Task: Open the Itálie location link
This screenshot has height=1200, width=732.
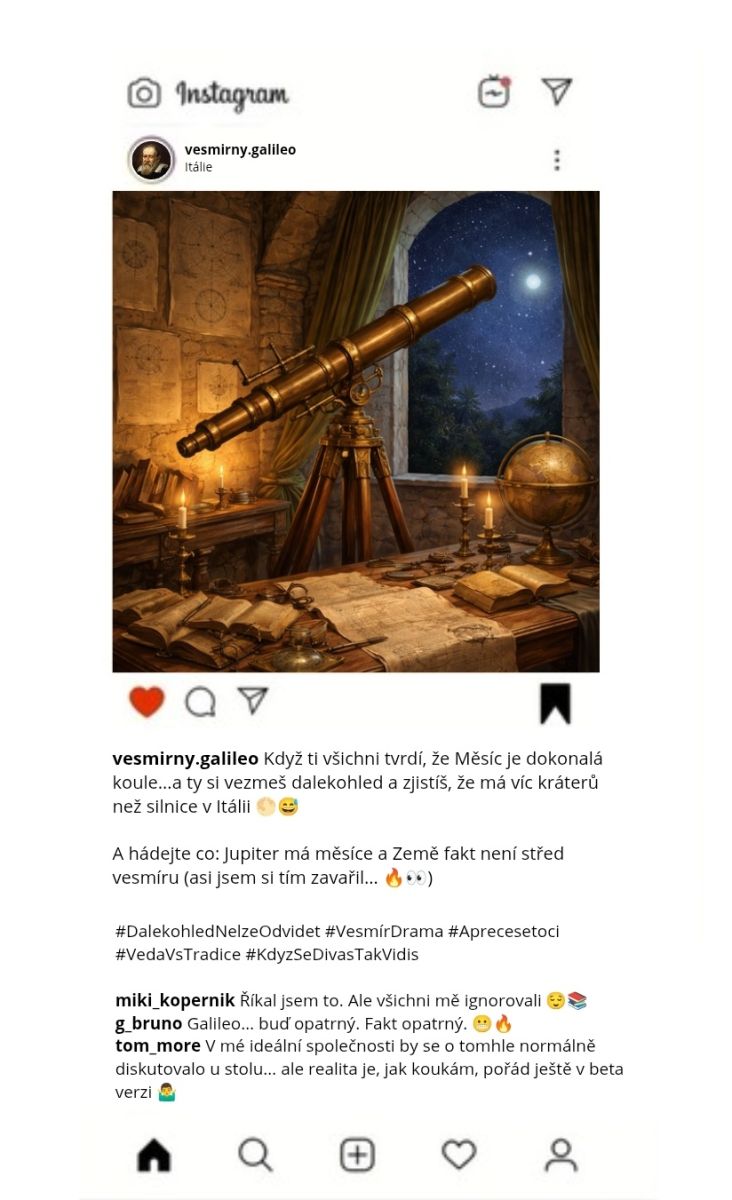Action: pyautogui.click(x=198, y=167)
